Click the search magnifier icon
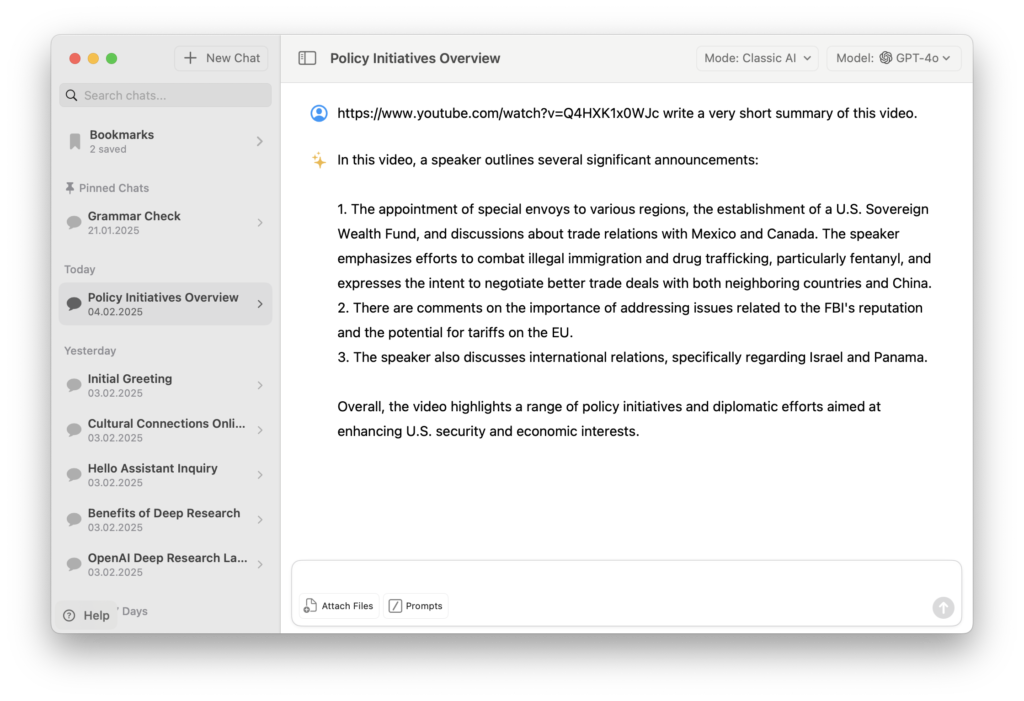The width and height of the screenshot is (1024, 701). [72, 95]
